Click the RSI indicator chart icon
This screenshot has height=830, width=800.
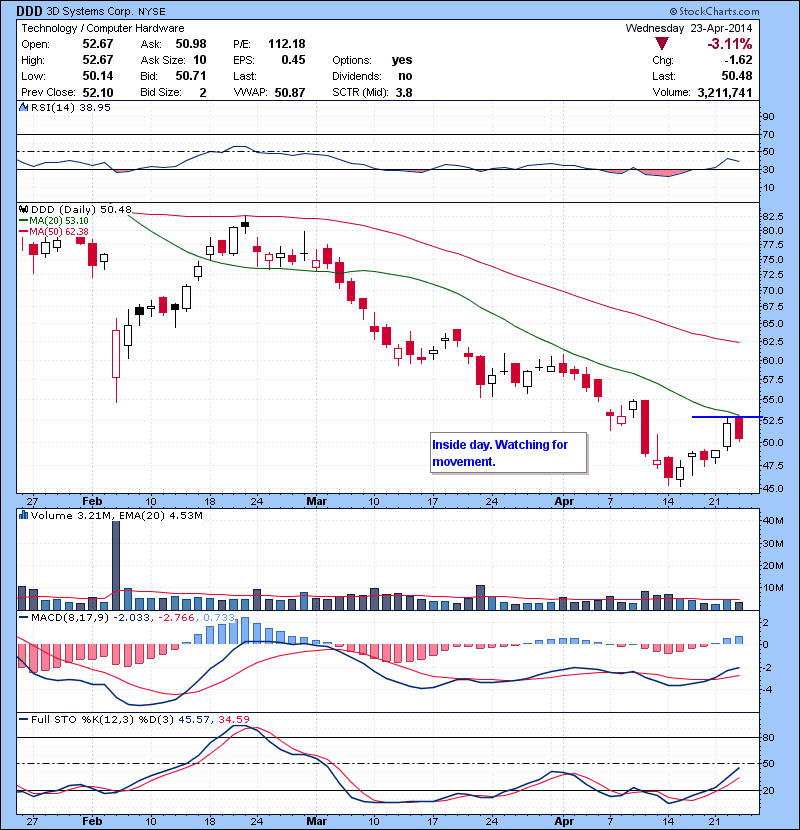coord(23,107)
